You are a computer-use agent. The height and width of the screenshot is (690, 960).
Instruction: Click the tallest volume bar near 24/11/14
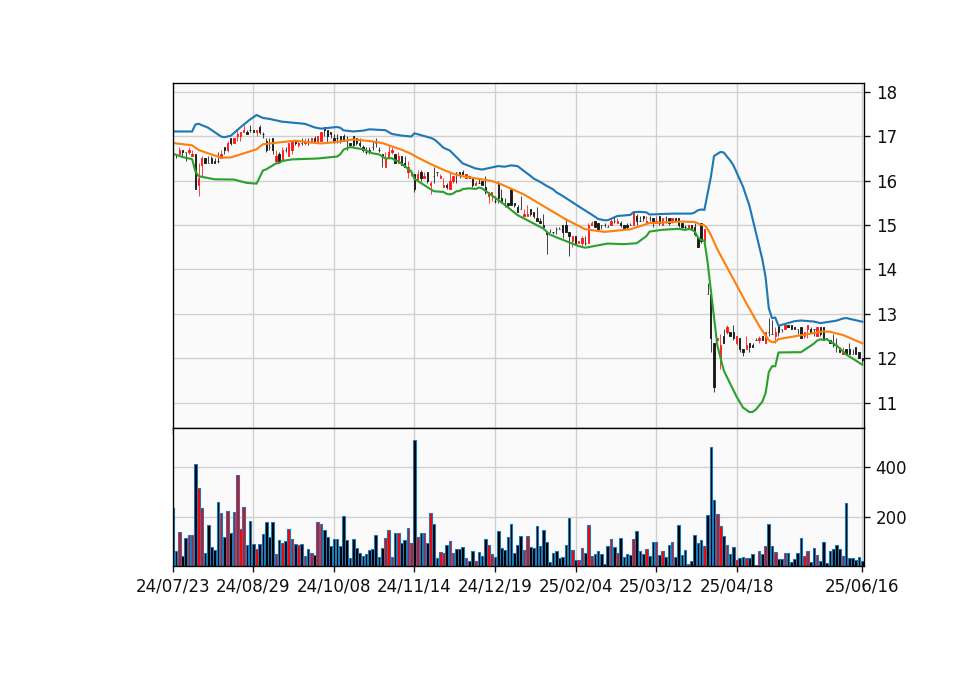(x=414, y=503)
